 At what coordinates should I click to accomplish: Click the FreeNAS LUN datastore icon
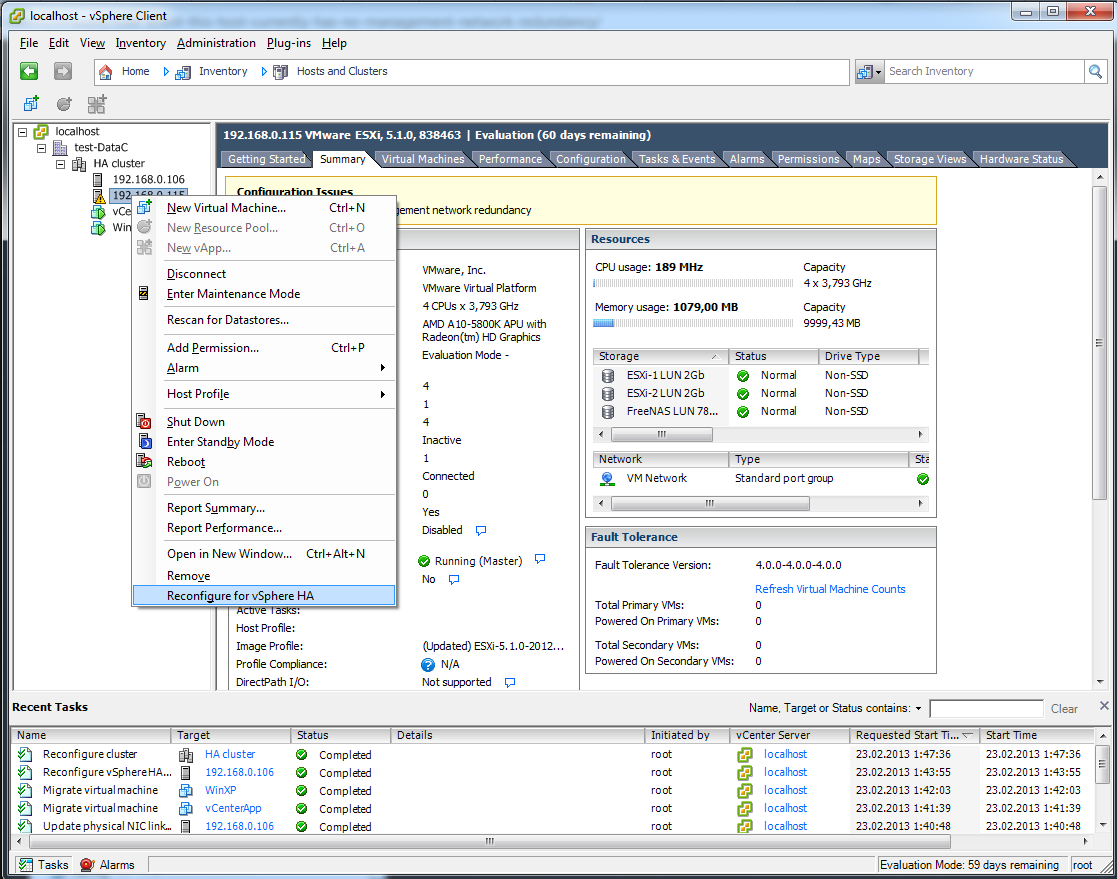pyautogui.click(x=608, y=412)
